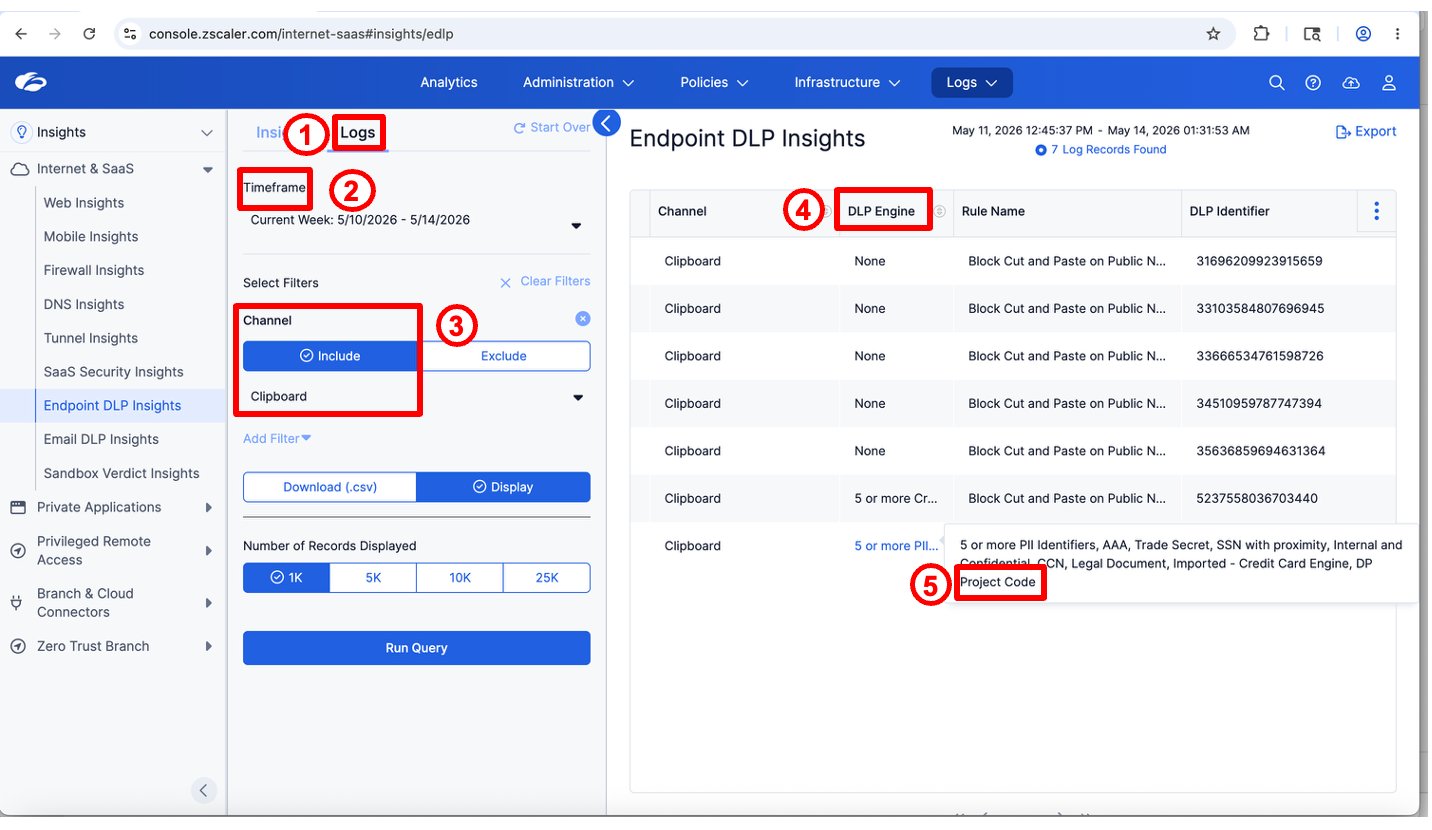1432x830 pixels.
Task: Click the 7 Log Records Found link
Action: [1101, 149]
